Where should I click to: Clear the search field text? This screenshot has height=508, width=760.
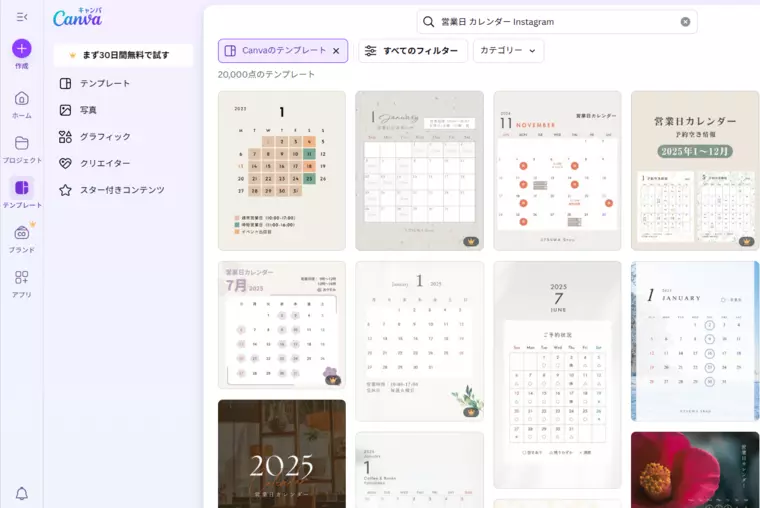685,22
